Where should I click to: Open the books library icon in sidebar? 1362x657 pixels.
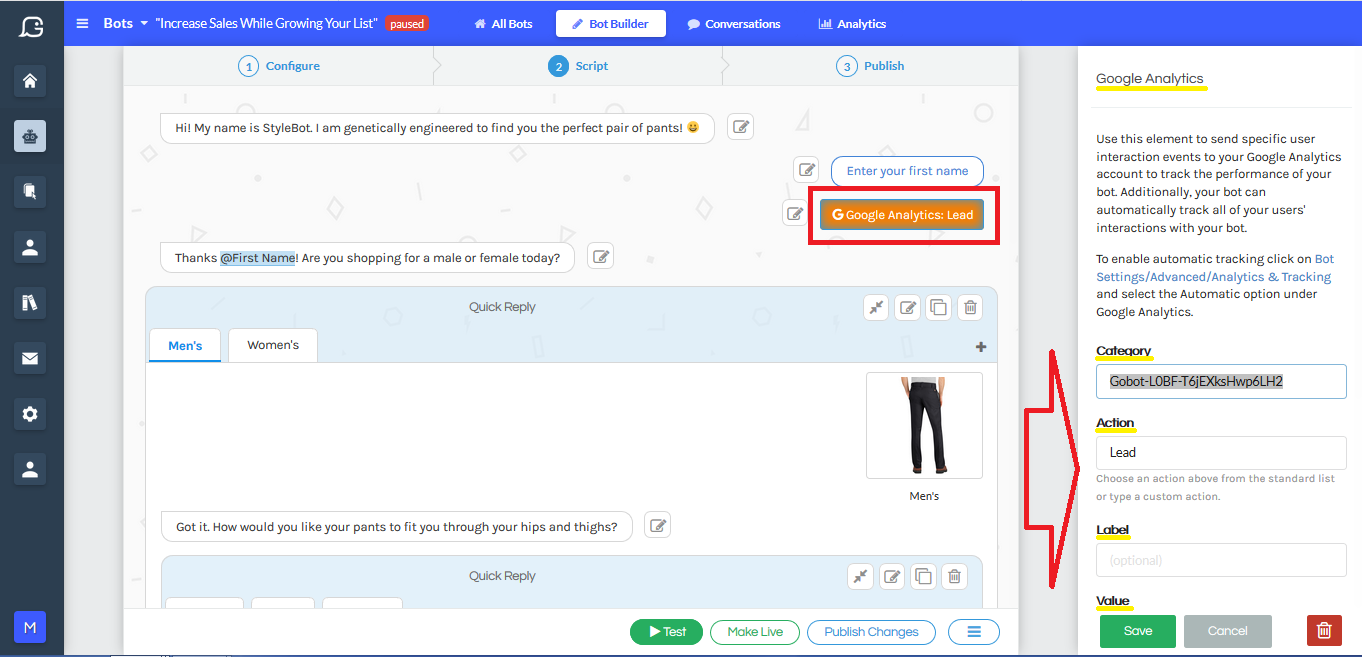pyautogui.click(x=30, y=303)
